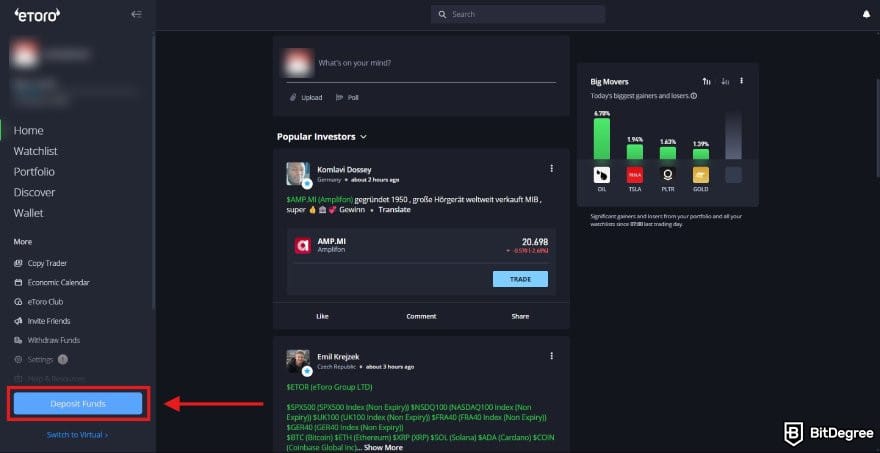The height and width of the screenshot is (453, 880).
Task: Open more options on Emil Krejzek's post
Action: click(551, 356)
